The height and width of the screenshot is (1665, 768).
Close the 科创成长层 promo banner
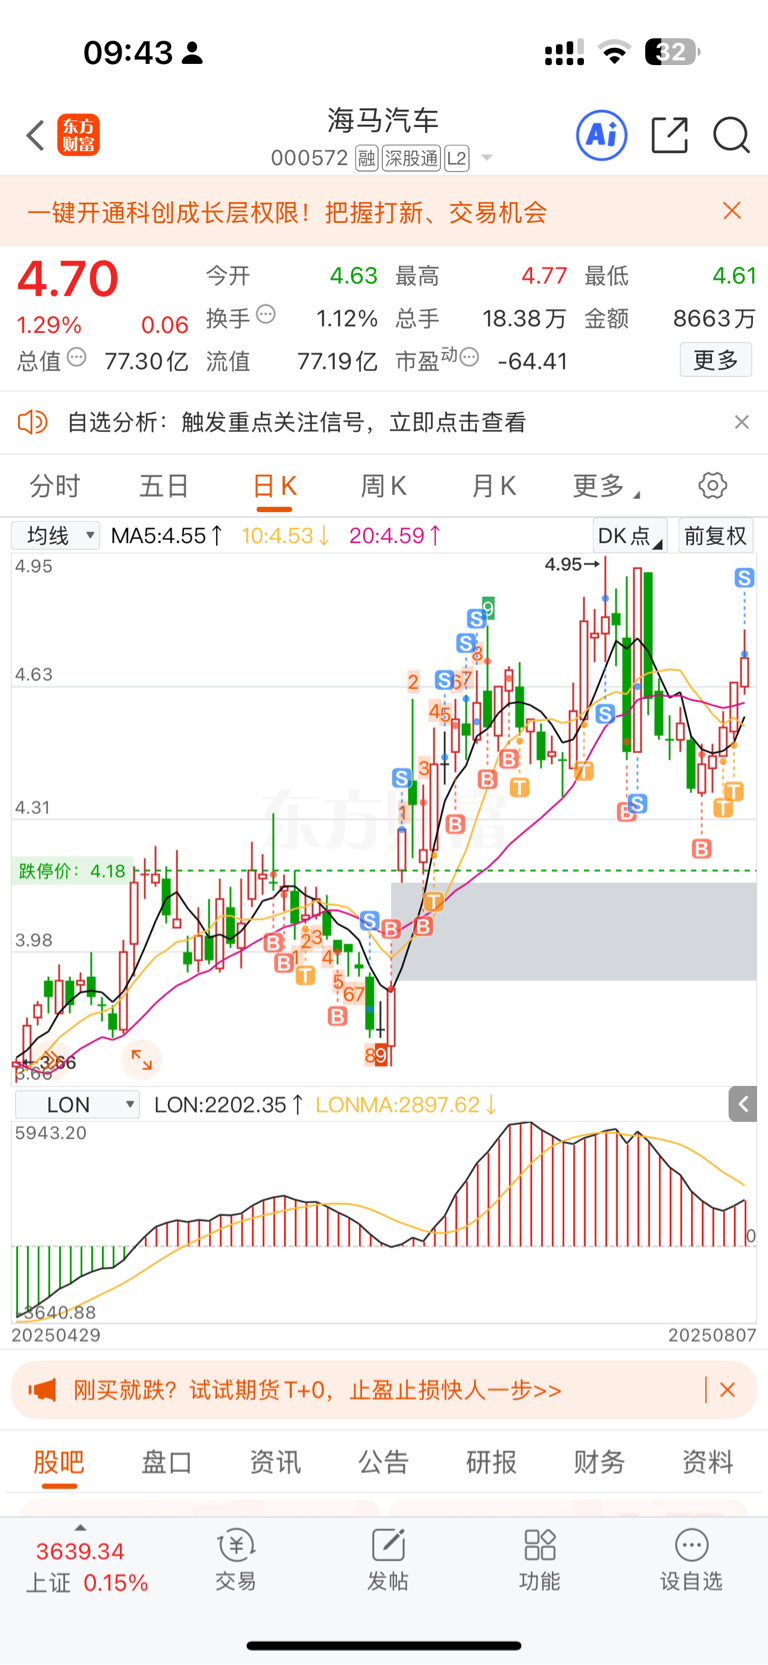coord(732,210)
